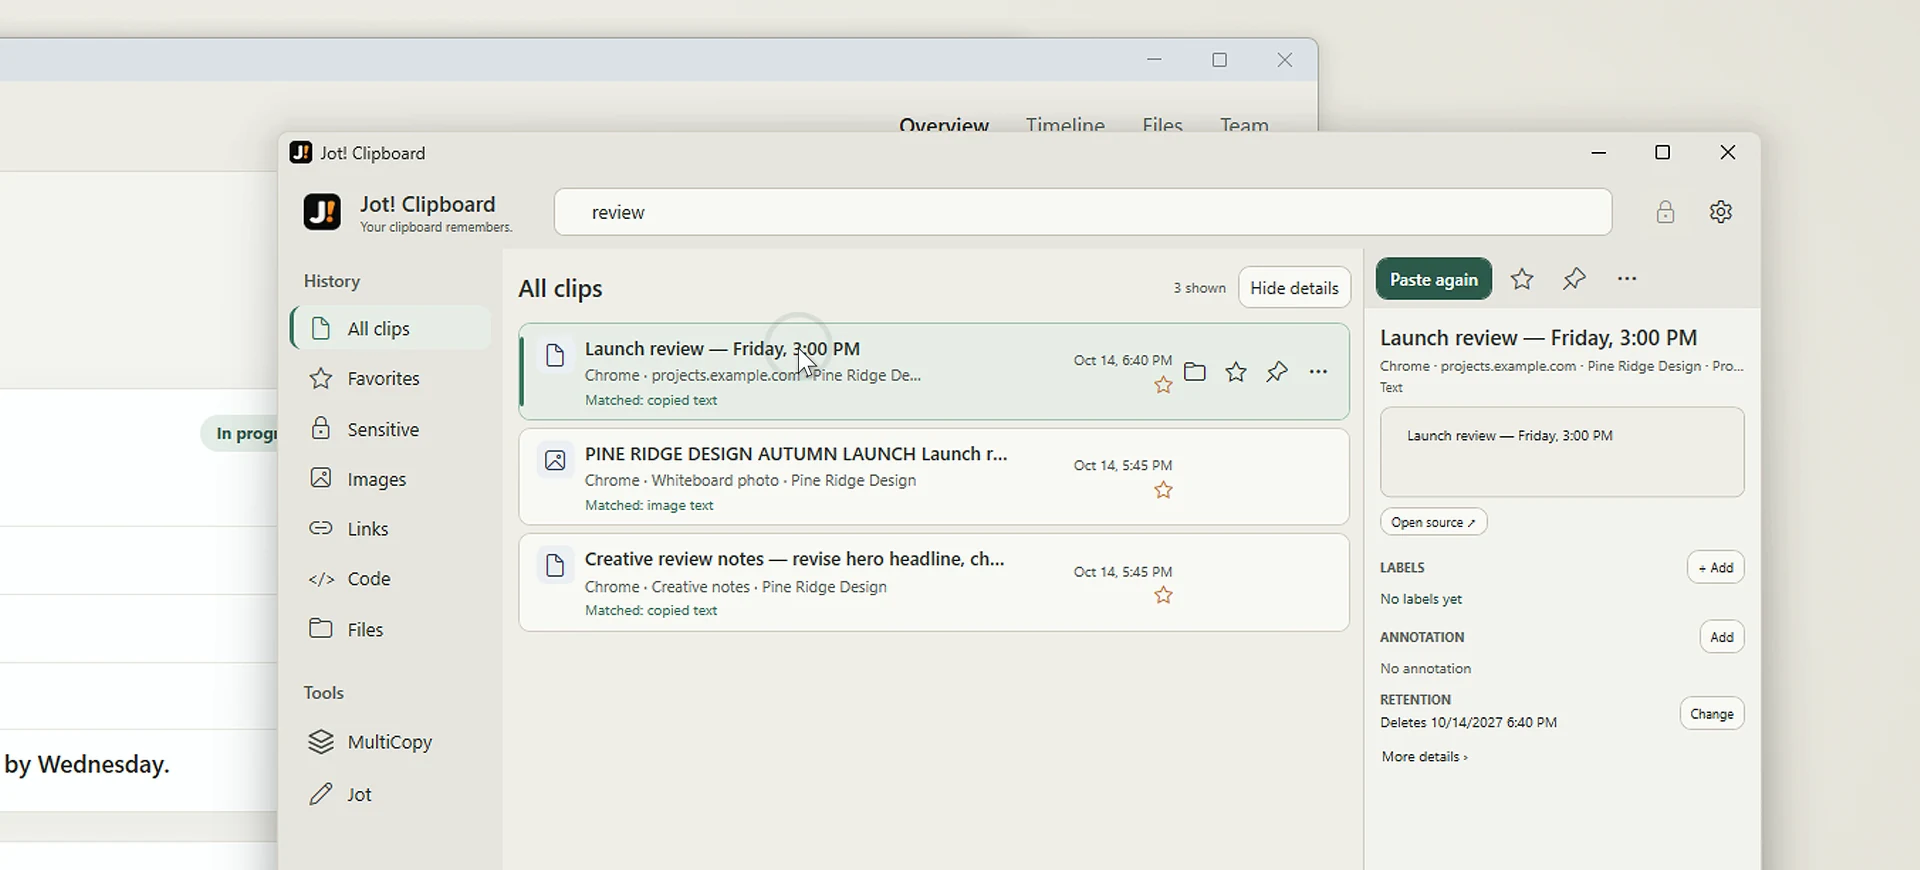1920x870 pixels.
Task: Show Links category
Action: [391, 529]
